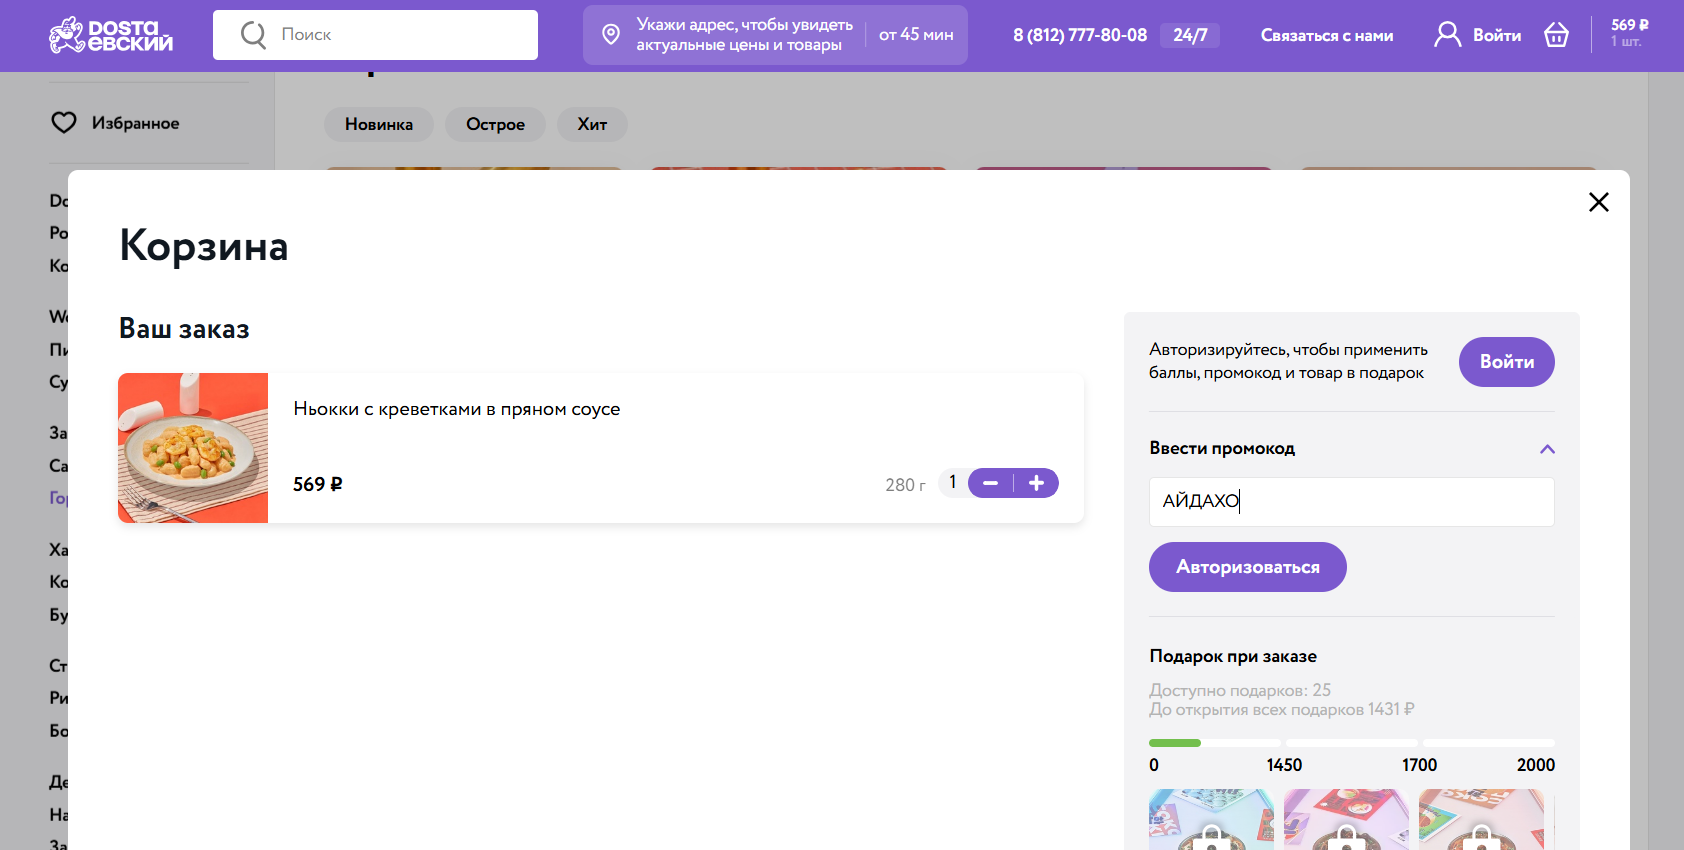This screenshot has height=850, width=1684.
Task: Select the Острое filter chip
Action: pyautogui.click(x=495, y=124)
